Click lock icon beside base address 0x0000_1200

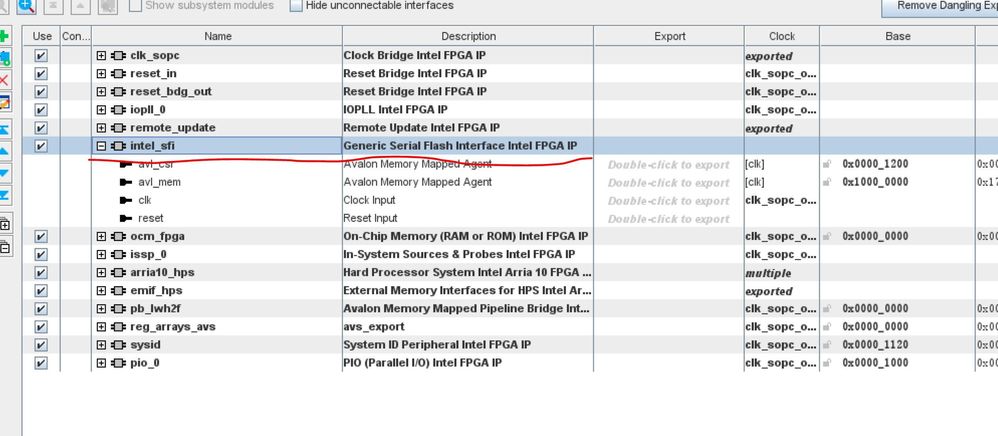coord(827,165)
